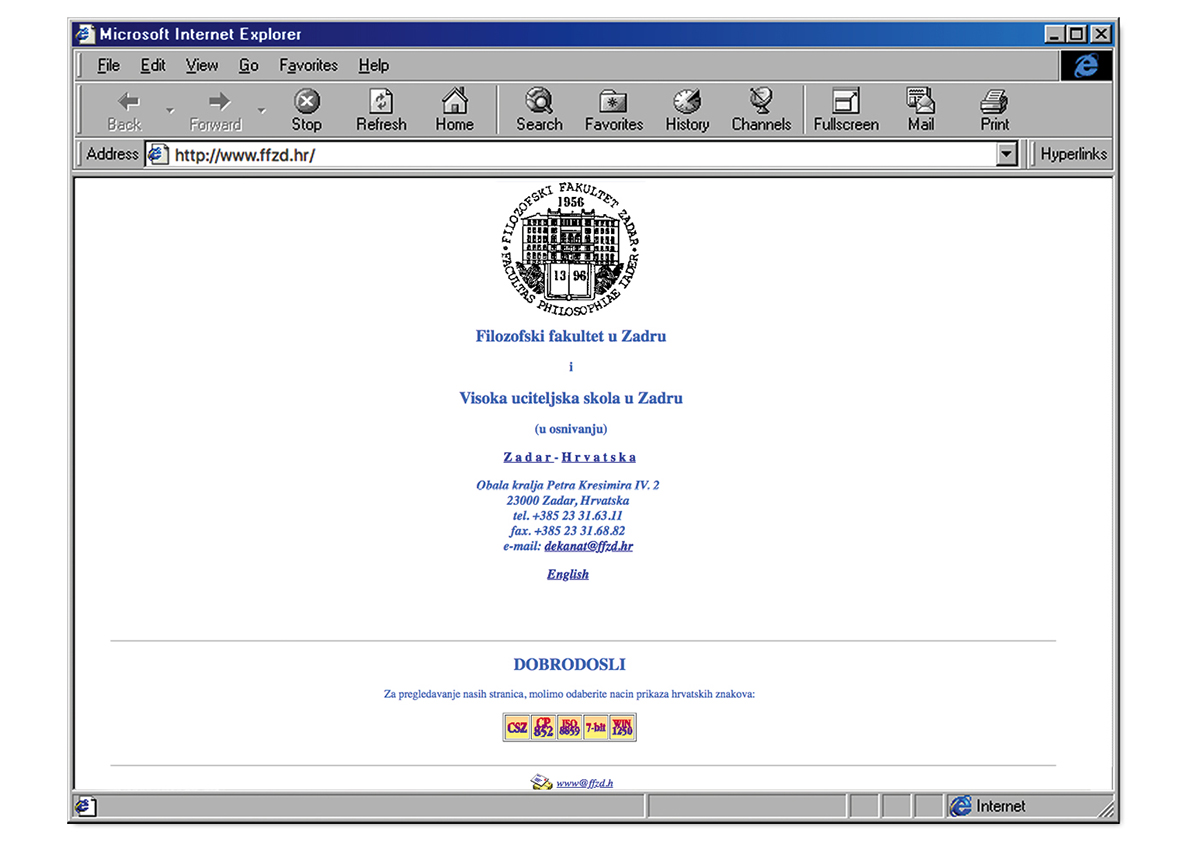1191x842 pixels.
Task: Open the Favorites toolbar button
Action: pyautogui.click(x=613, y=109)
